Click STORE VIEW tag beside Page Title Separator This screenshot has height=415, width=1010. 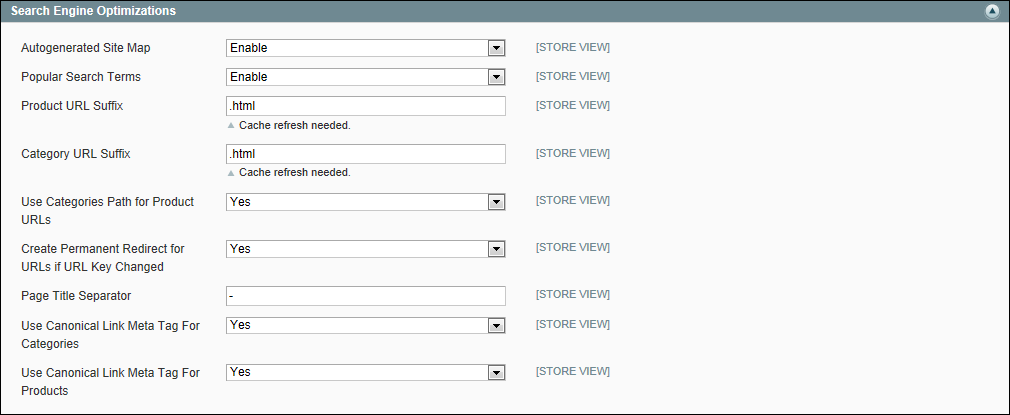tap(573, 294)
